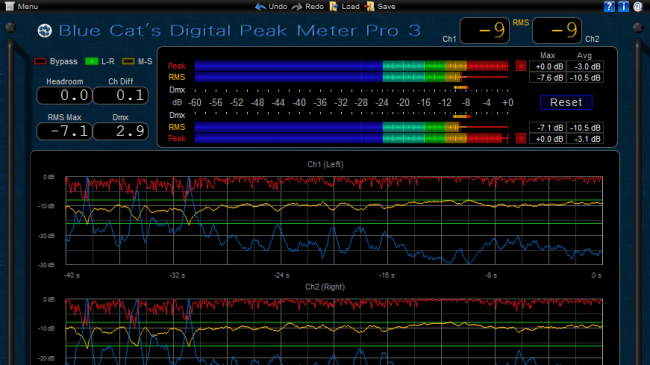Select Ch1 peak Max value +0.0 dB
The height and width of the screenshot is (365, 650).
(548, 66)
